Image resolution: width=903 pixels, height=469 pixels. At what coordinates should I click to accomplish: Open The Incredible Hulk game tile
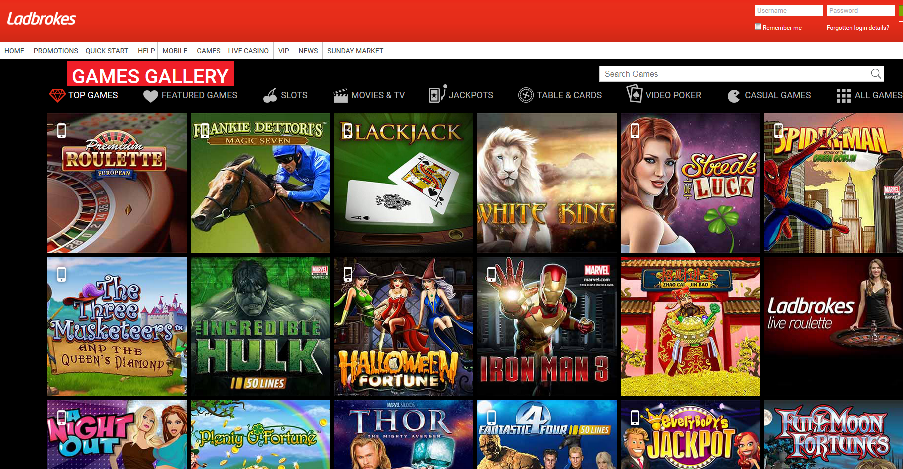click(x=260, y=327)
